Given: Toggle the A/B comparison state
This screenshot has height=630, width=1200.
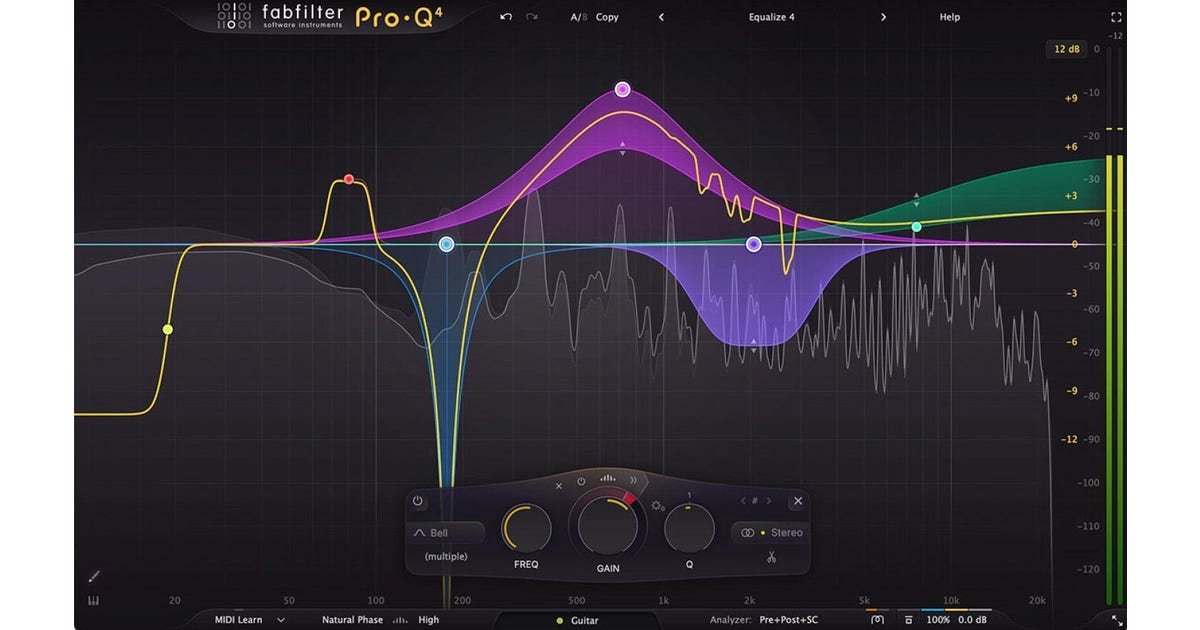Looking at the screenshot, I should tap(578, 17).
